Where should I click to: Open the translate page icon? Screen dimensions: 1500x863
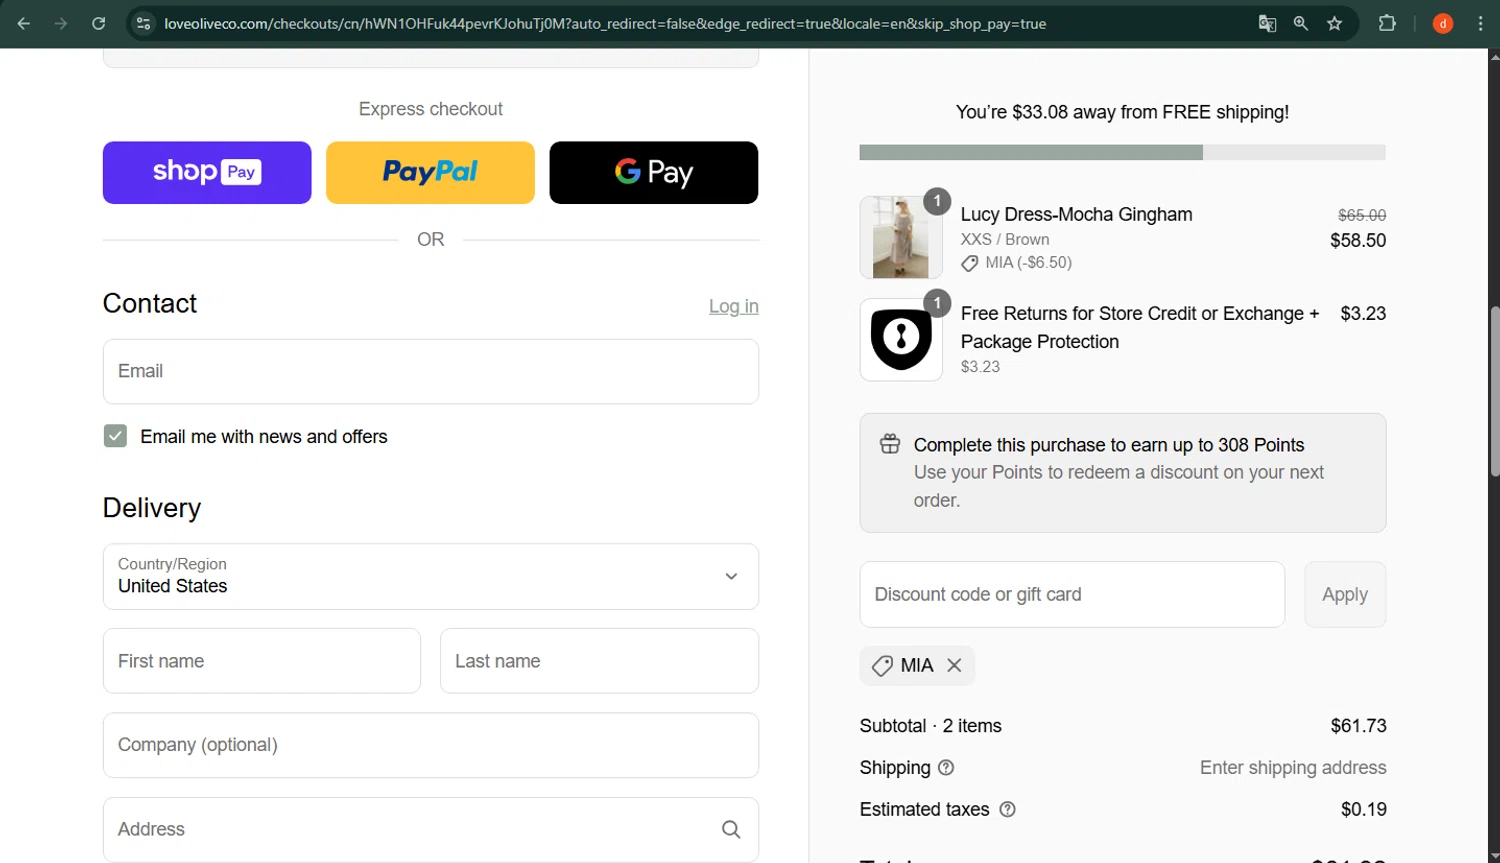[x=1267, y=23]
